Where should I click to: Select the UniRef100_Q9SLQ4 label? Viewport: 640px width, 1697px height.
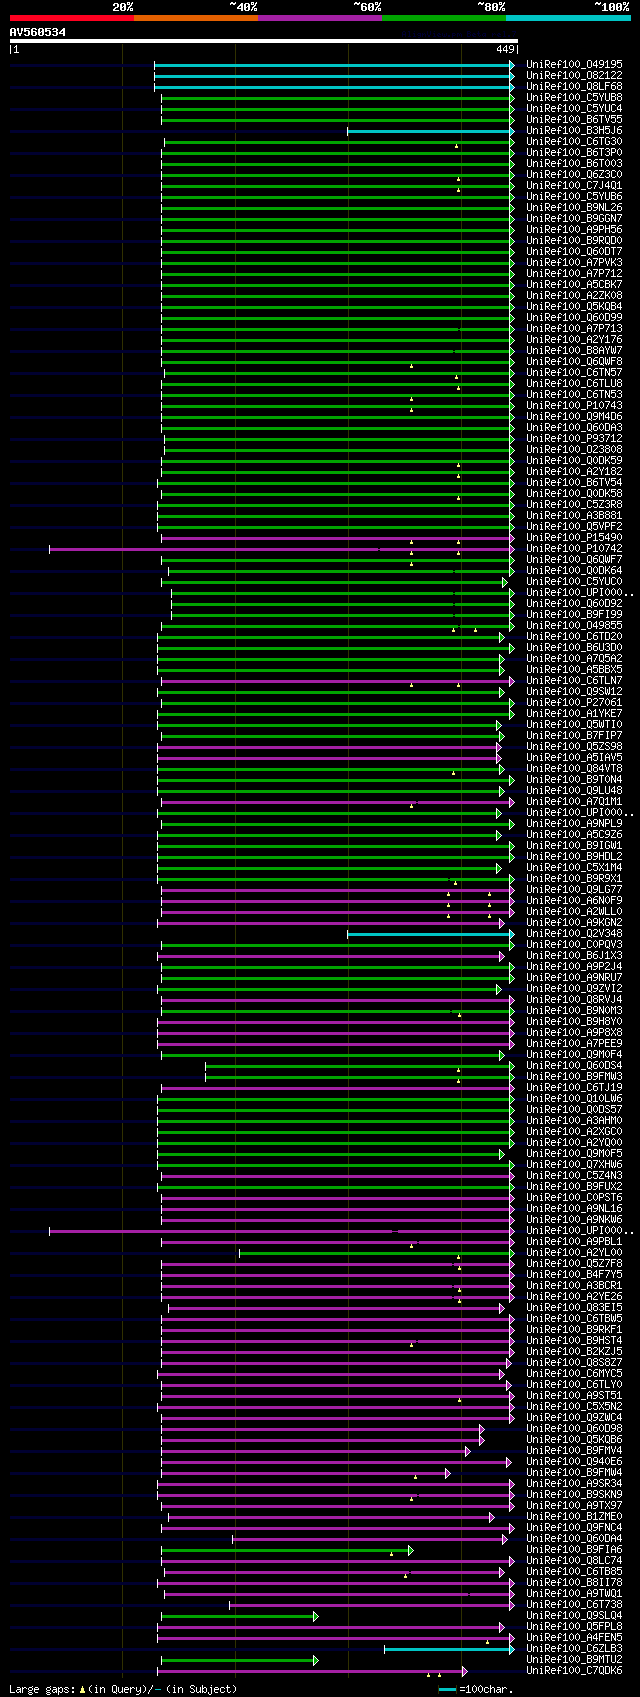tap(574, 1615)
